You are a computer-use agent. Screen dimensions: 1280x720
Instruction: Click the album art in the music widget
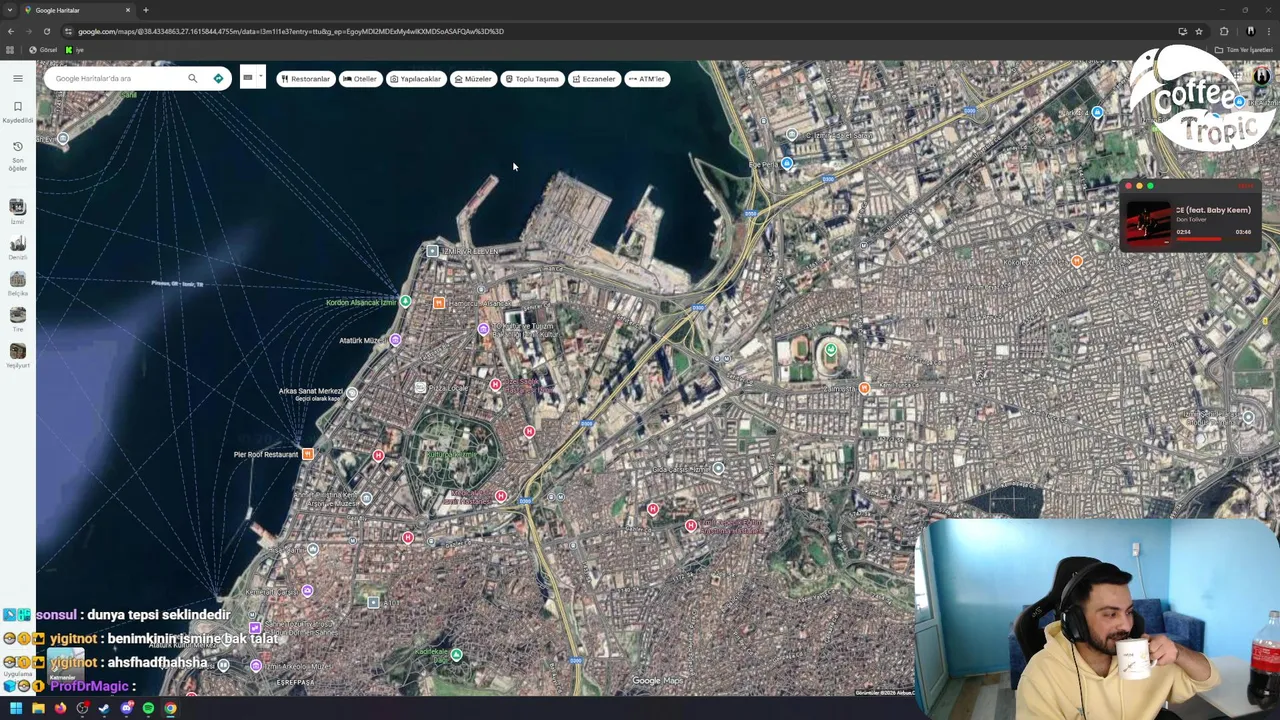[1148, 223]
